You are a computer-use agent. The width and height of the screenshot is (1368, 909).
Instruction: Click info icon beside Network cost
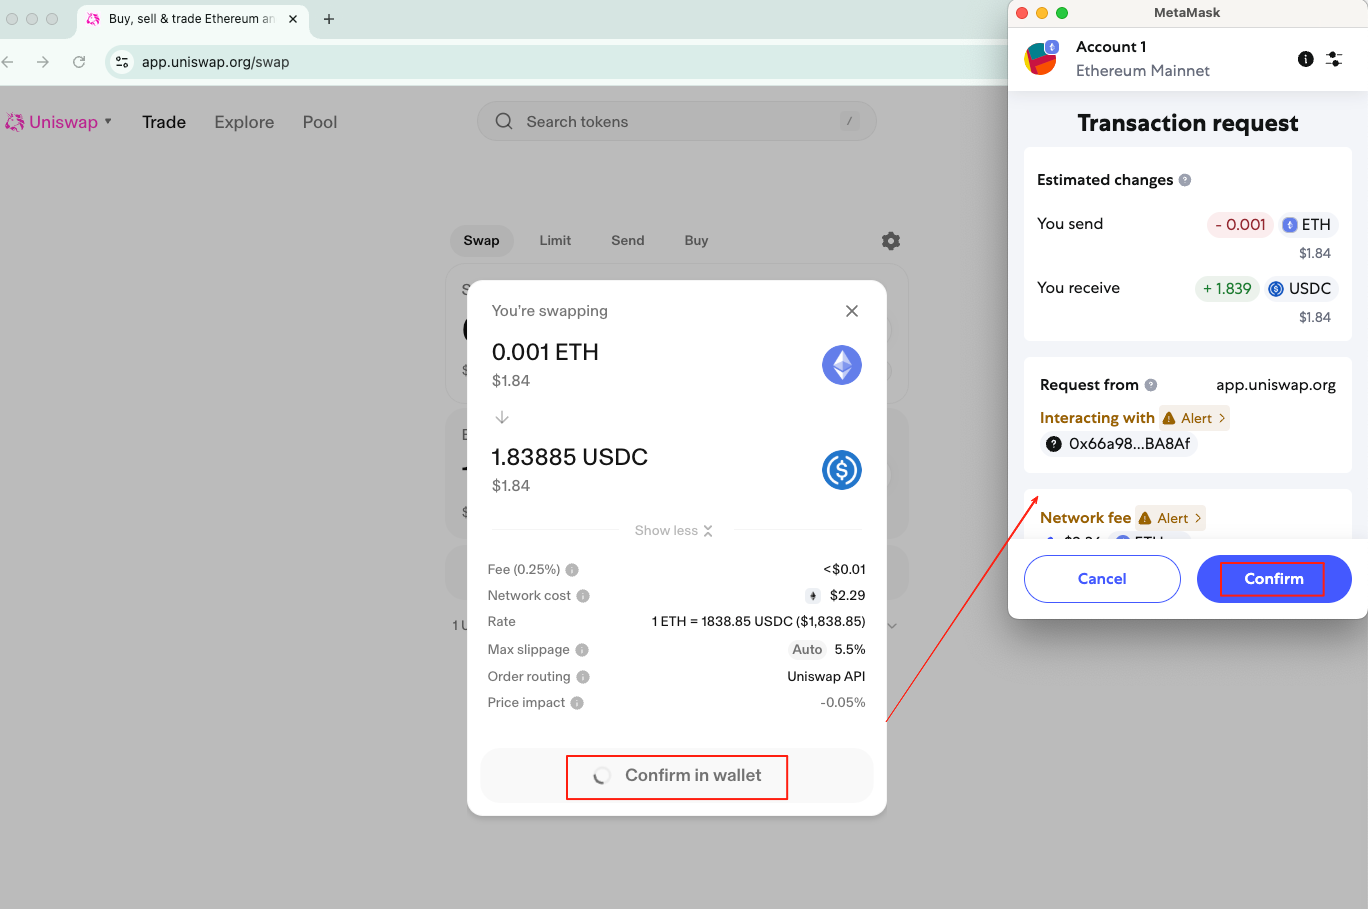tap(583, 596)
